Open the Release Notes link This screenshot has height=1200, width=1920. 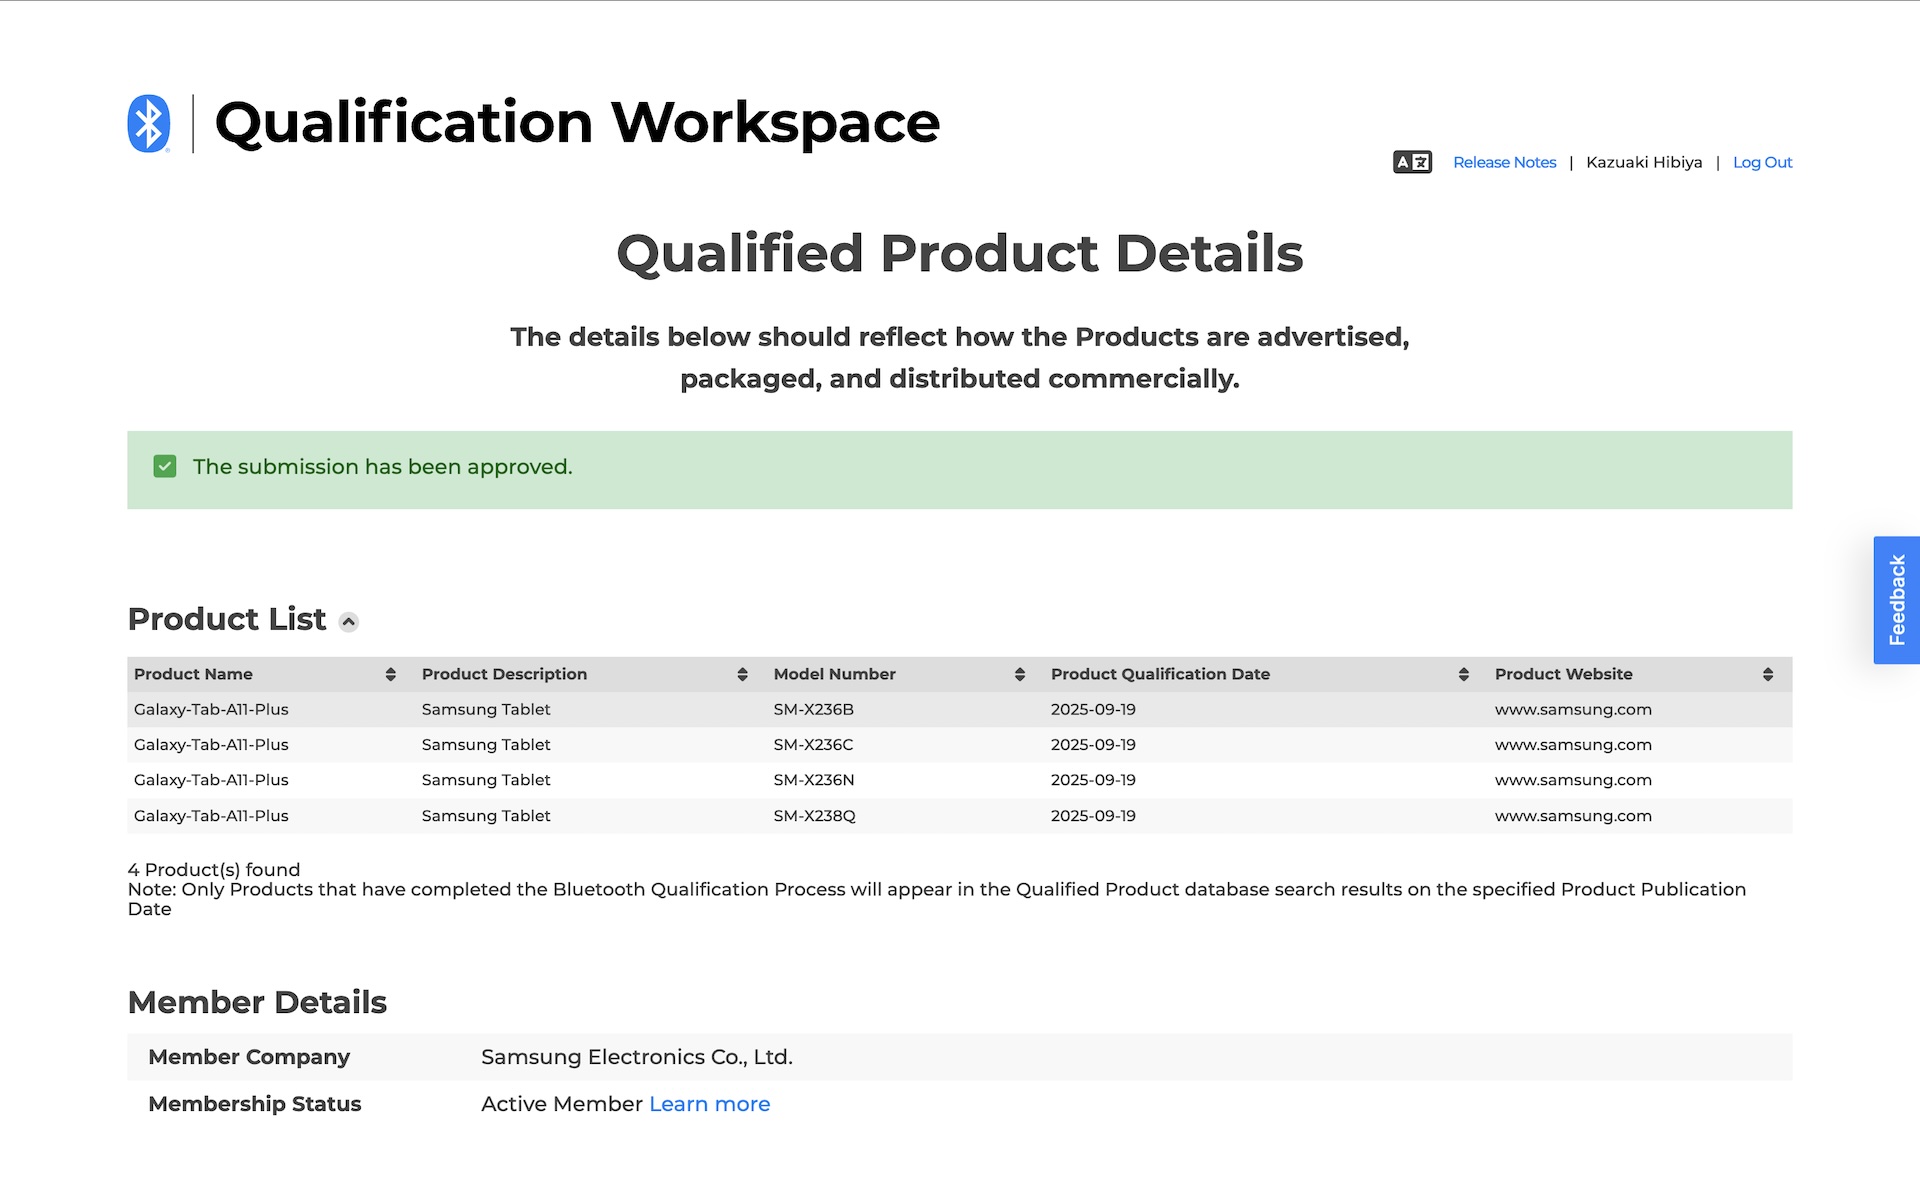pyautogui.click(x=1504, y=162)
